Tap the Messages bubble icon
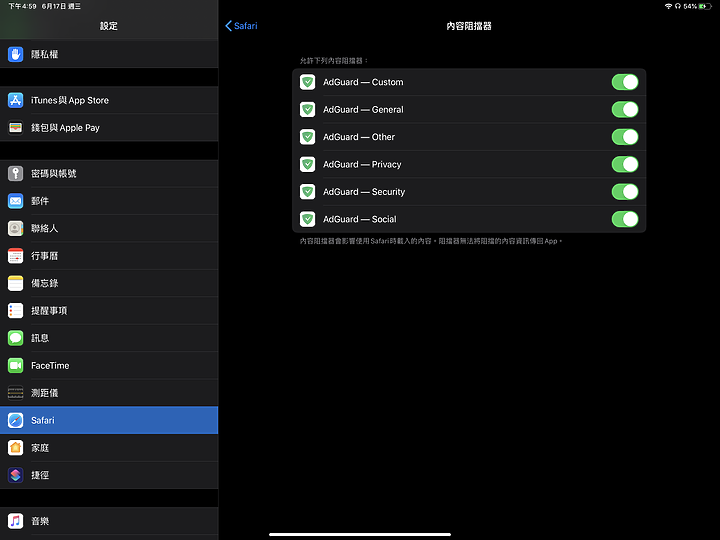720x540 pixels. pyautogui.click(x=16, y=338)
